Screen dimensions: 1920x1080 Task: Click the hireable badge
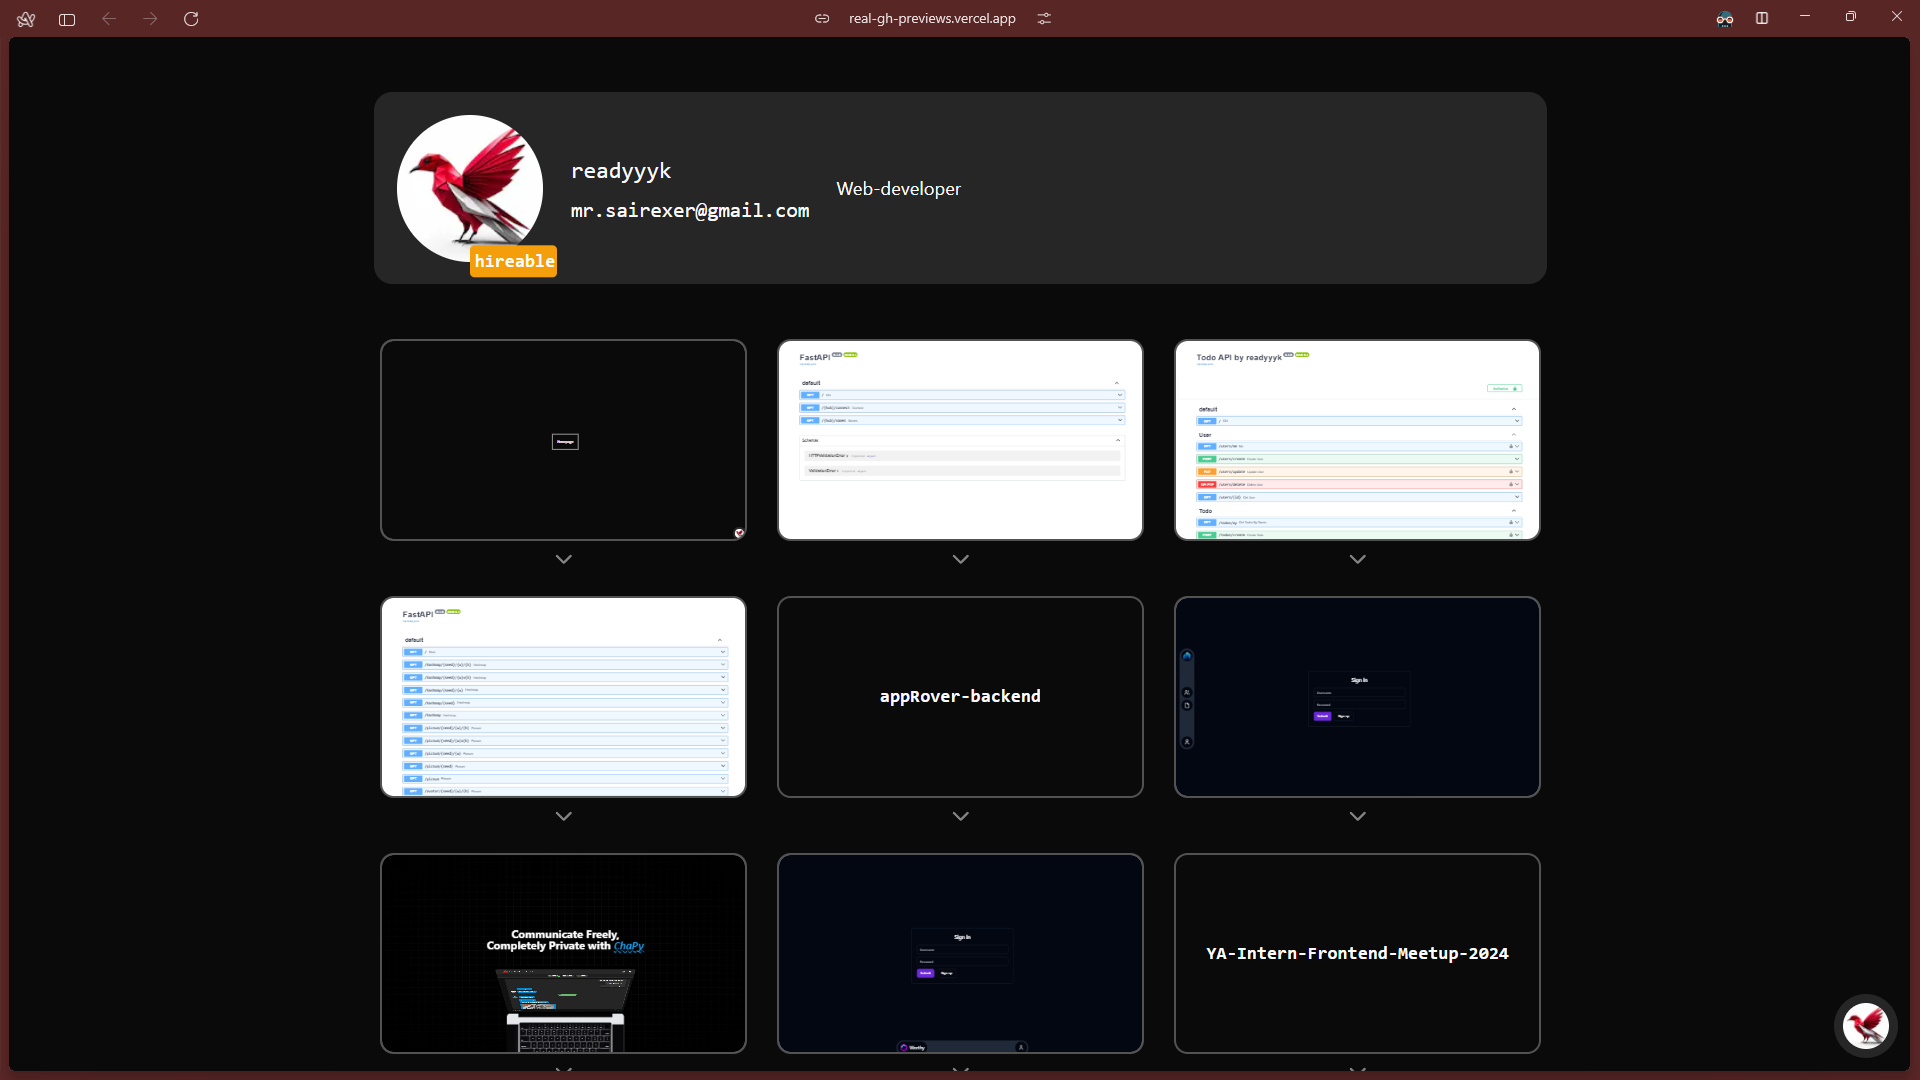[x=514, y=261]
